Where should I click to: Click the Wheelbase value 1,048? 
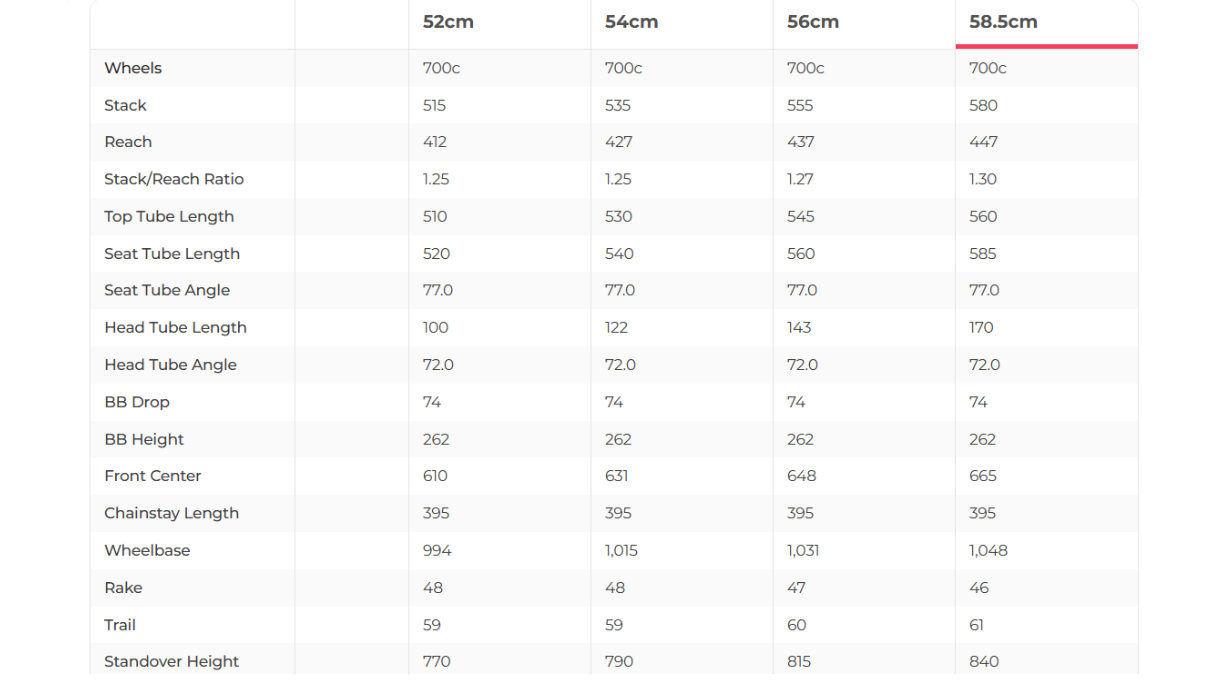[x=988, y=550]
